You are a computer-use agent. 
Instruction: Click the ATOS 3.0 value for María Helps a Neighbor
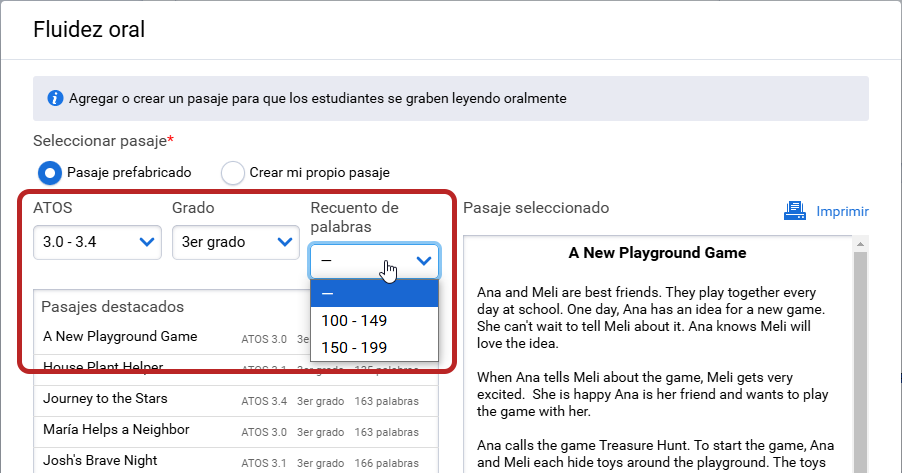(x=264, y=432)
